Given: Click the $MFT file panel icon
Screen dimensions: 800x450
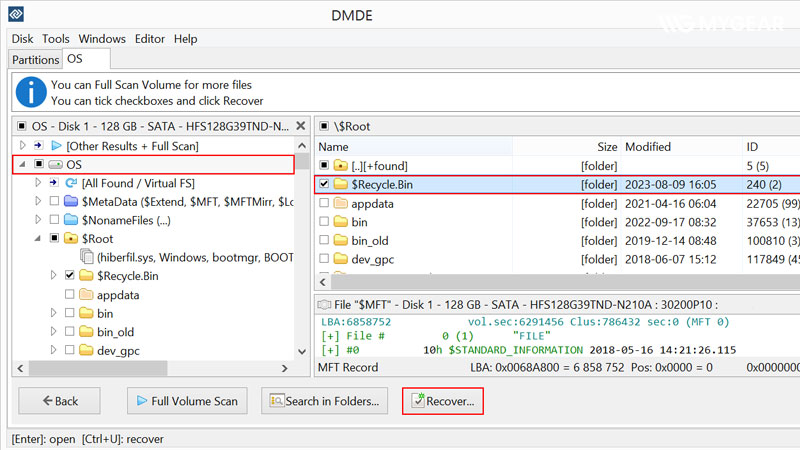Looking at the screenshot, I should click(x=324, y=305).
